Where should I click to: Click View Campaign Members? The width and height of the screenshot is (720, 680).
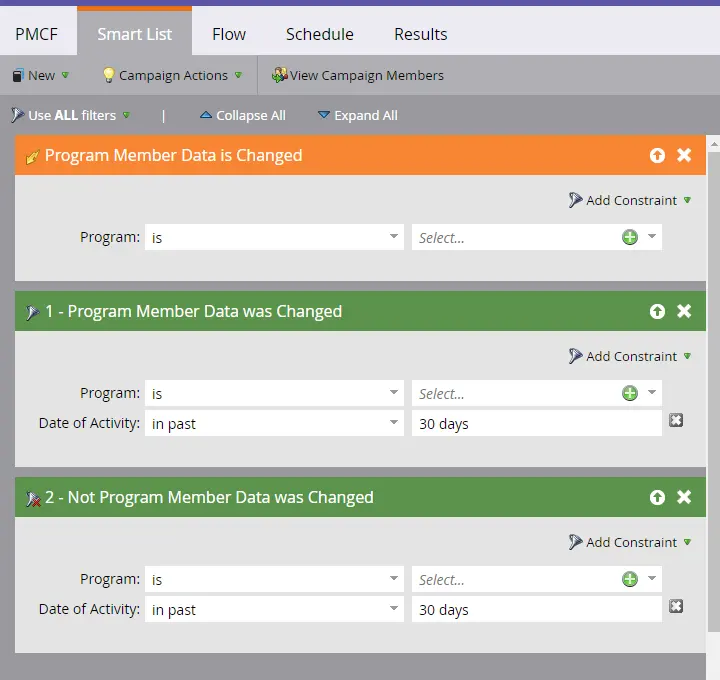[358, 75]
